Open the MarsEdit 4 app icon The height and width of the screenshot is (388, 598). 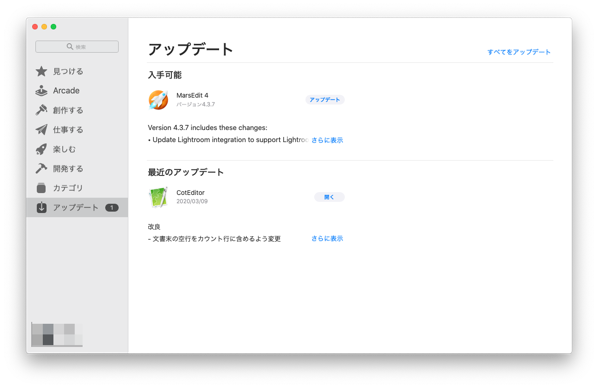[158, 100]
